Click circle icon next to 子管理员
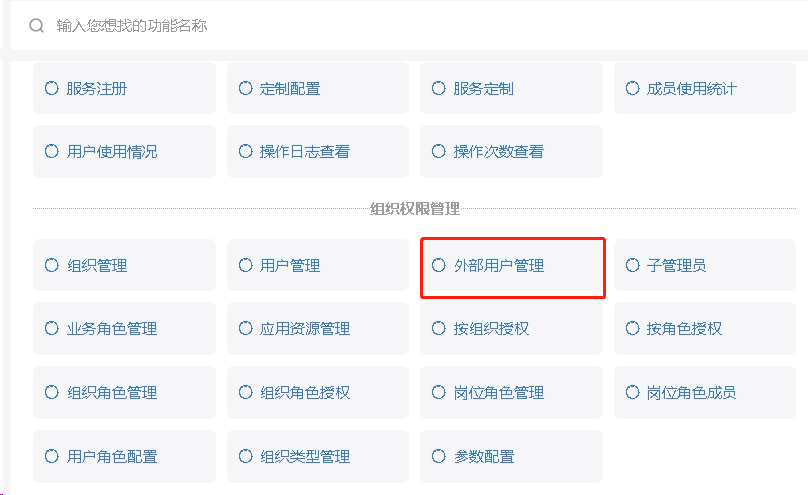The image size is (808, 495). pyautogui.click(x=632, y=265)
